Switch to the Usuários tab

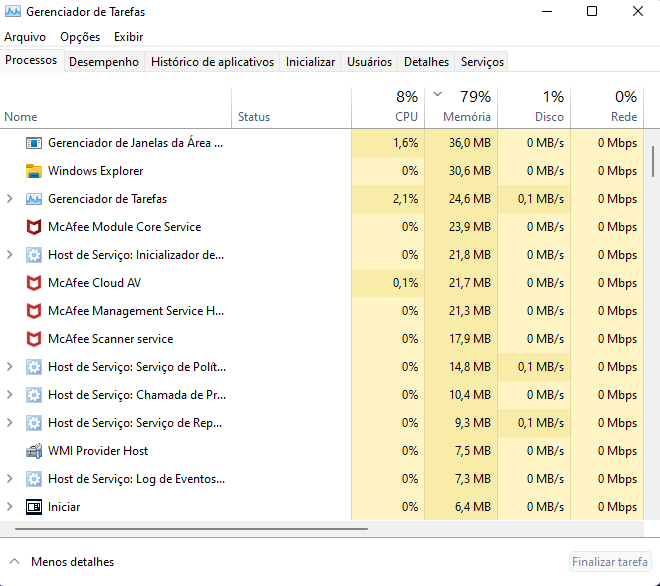click(x=369, y=62)
